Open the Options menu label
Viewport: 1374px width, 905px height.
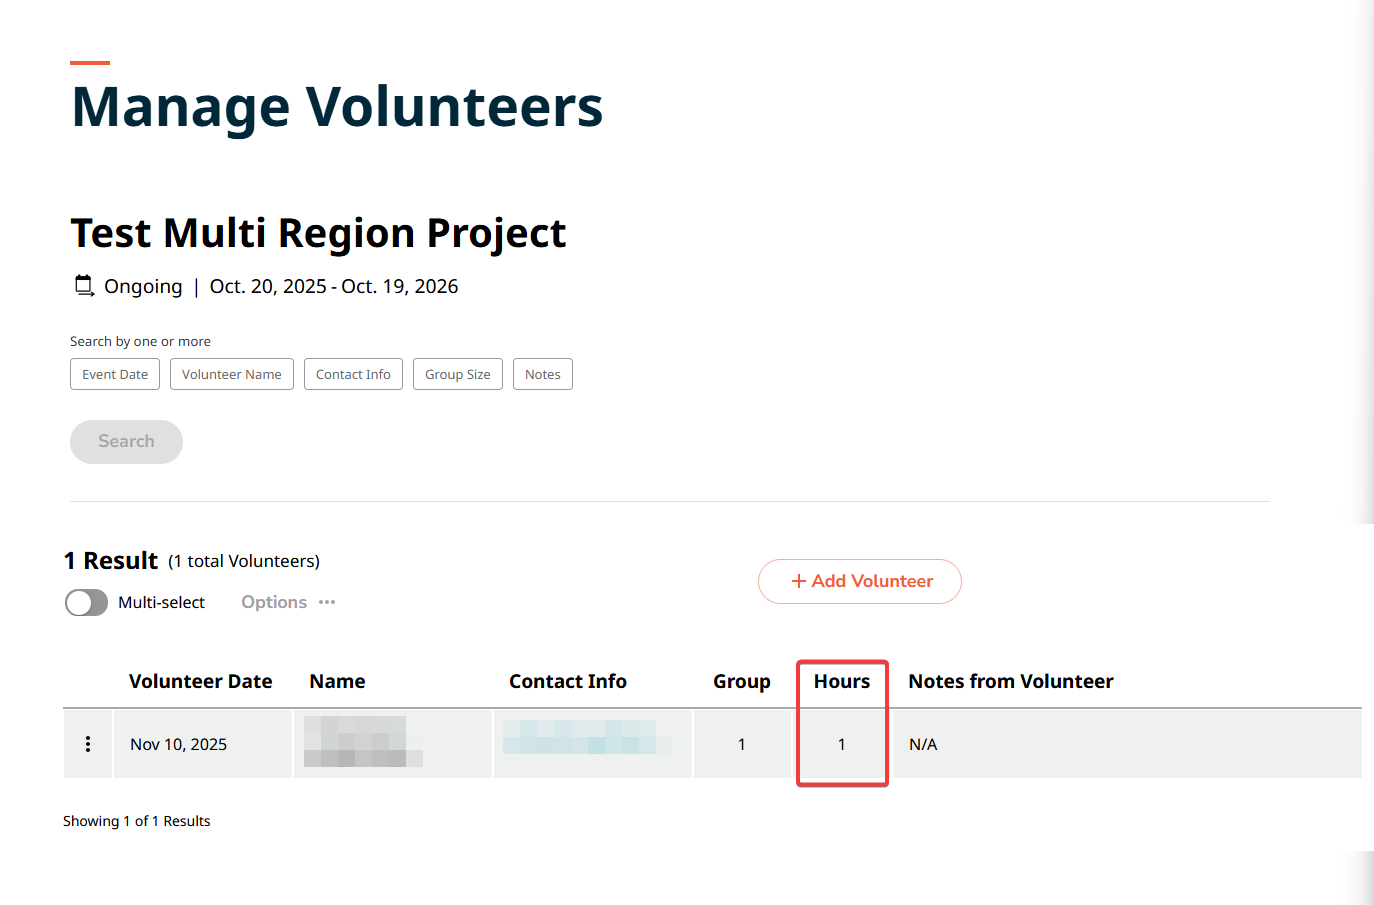(274, 602)
